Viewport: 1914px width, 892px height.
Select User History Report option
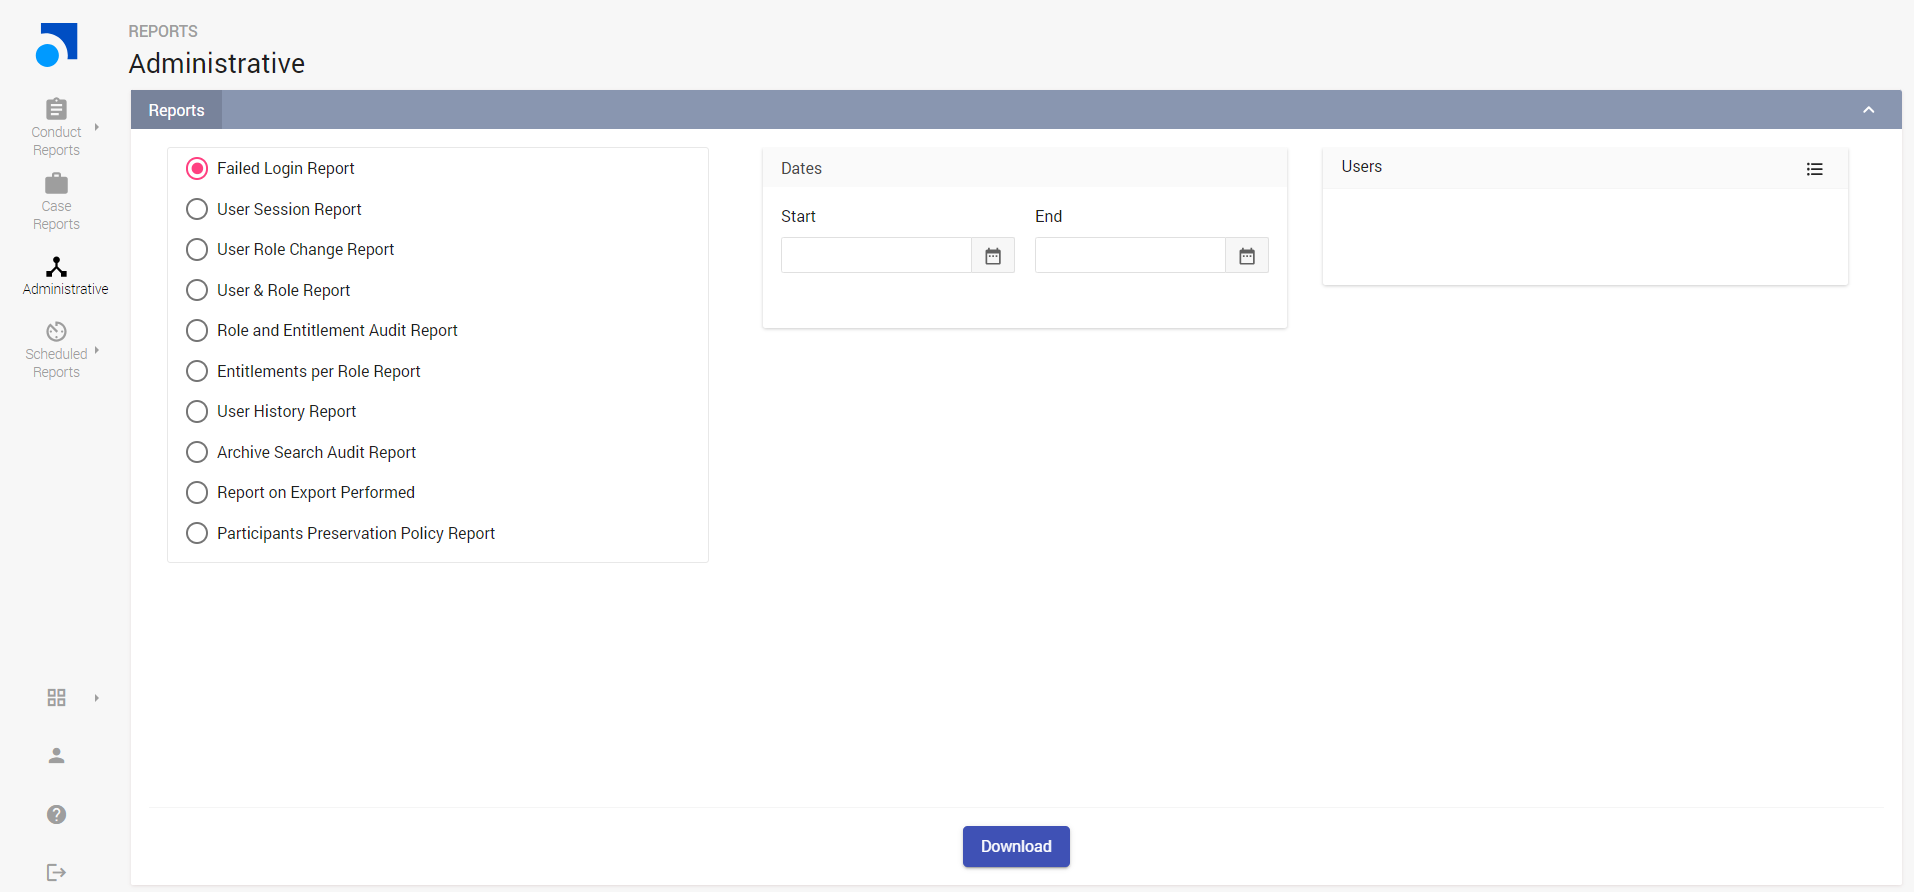click(x=271, y=411)
